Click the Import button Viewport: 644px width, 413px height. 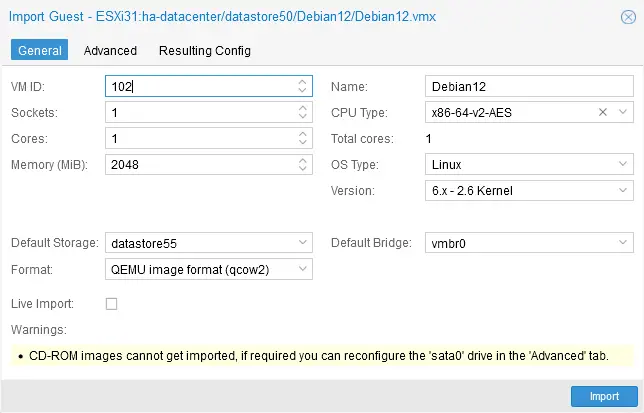pos(604,396)
